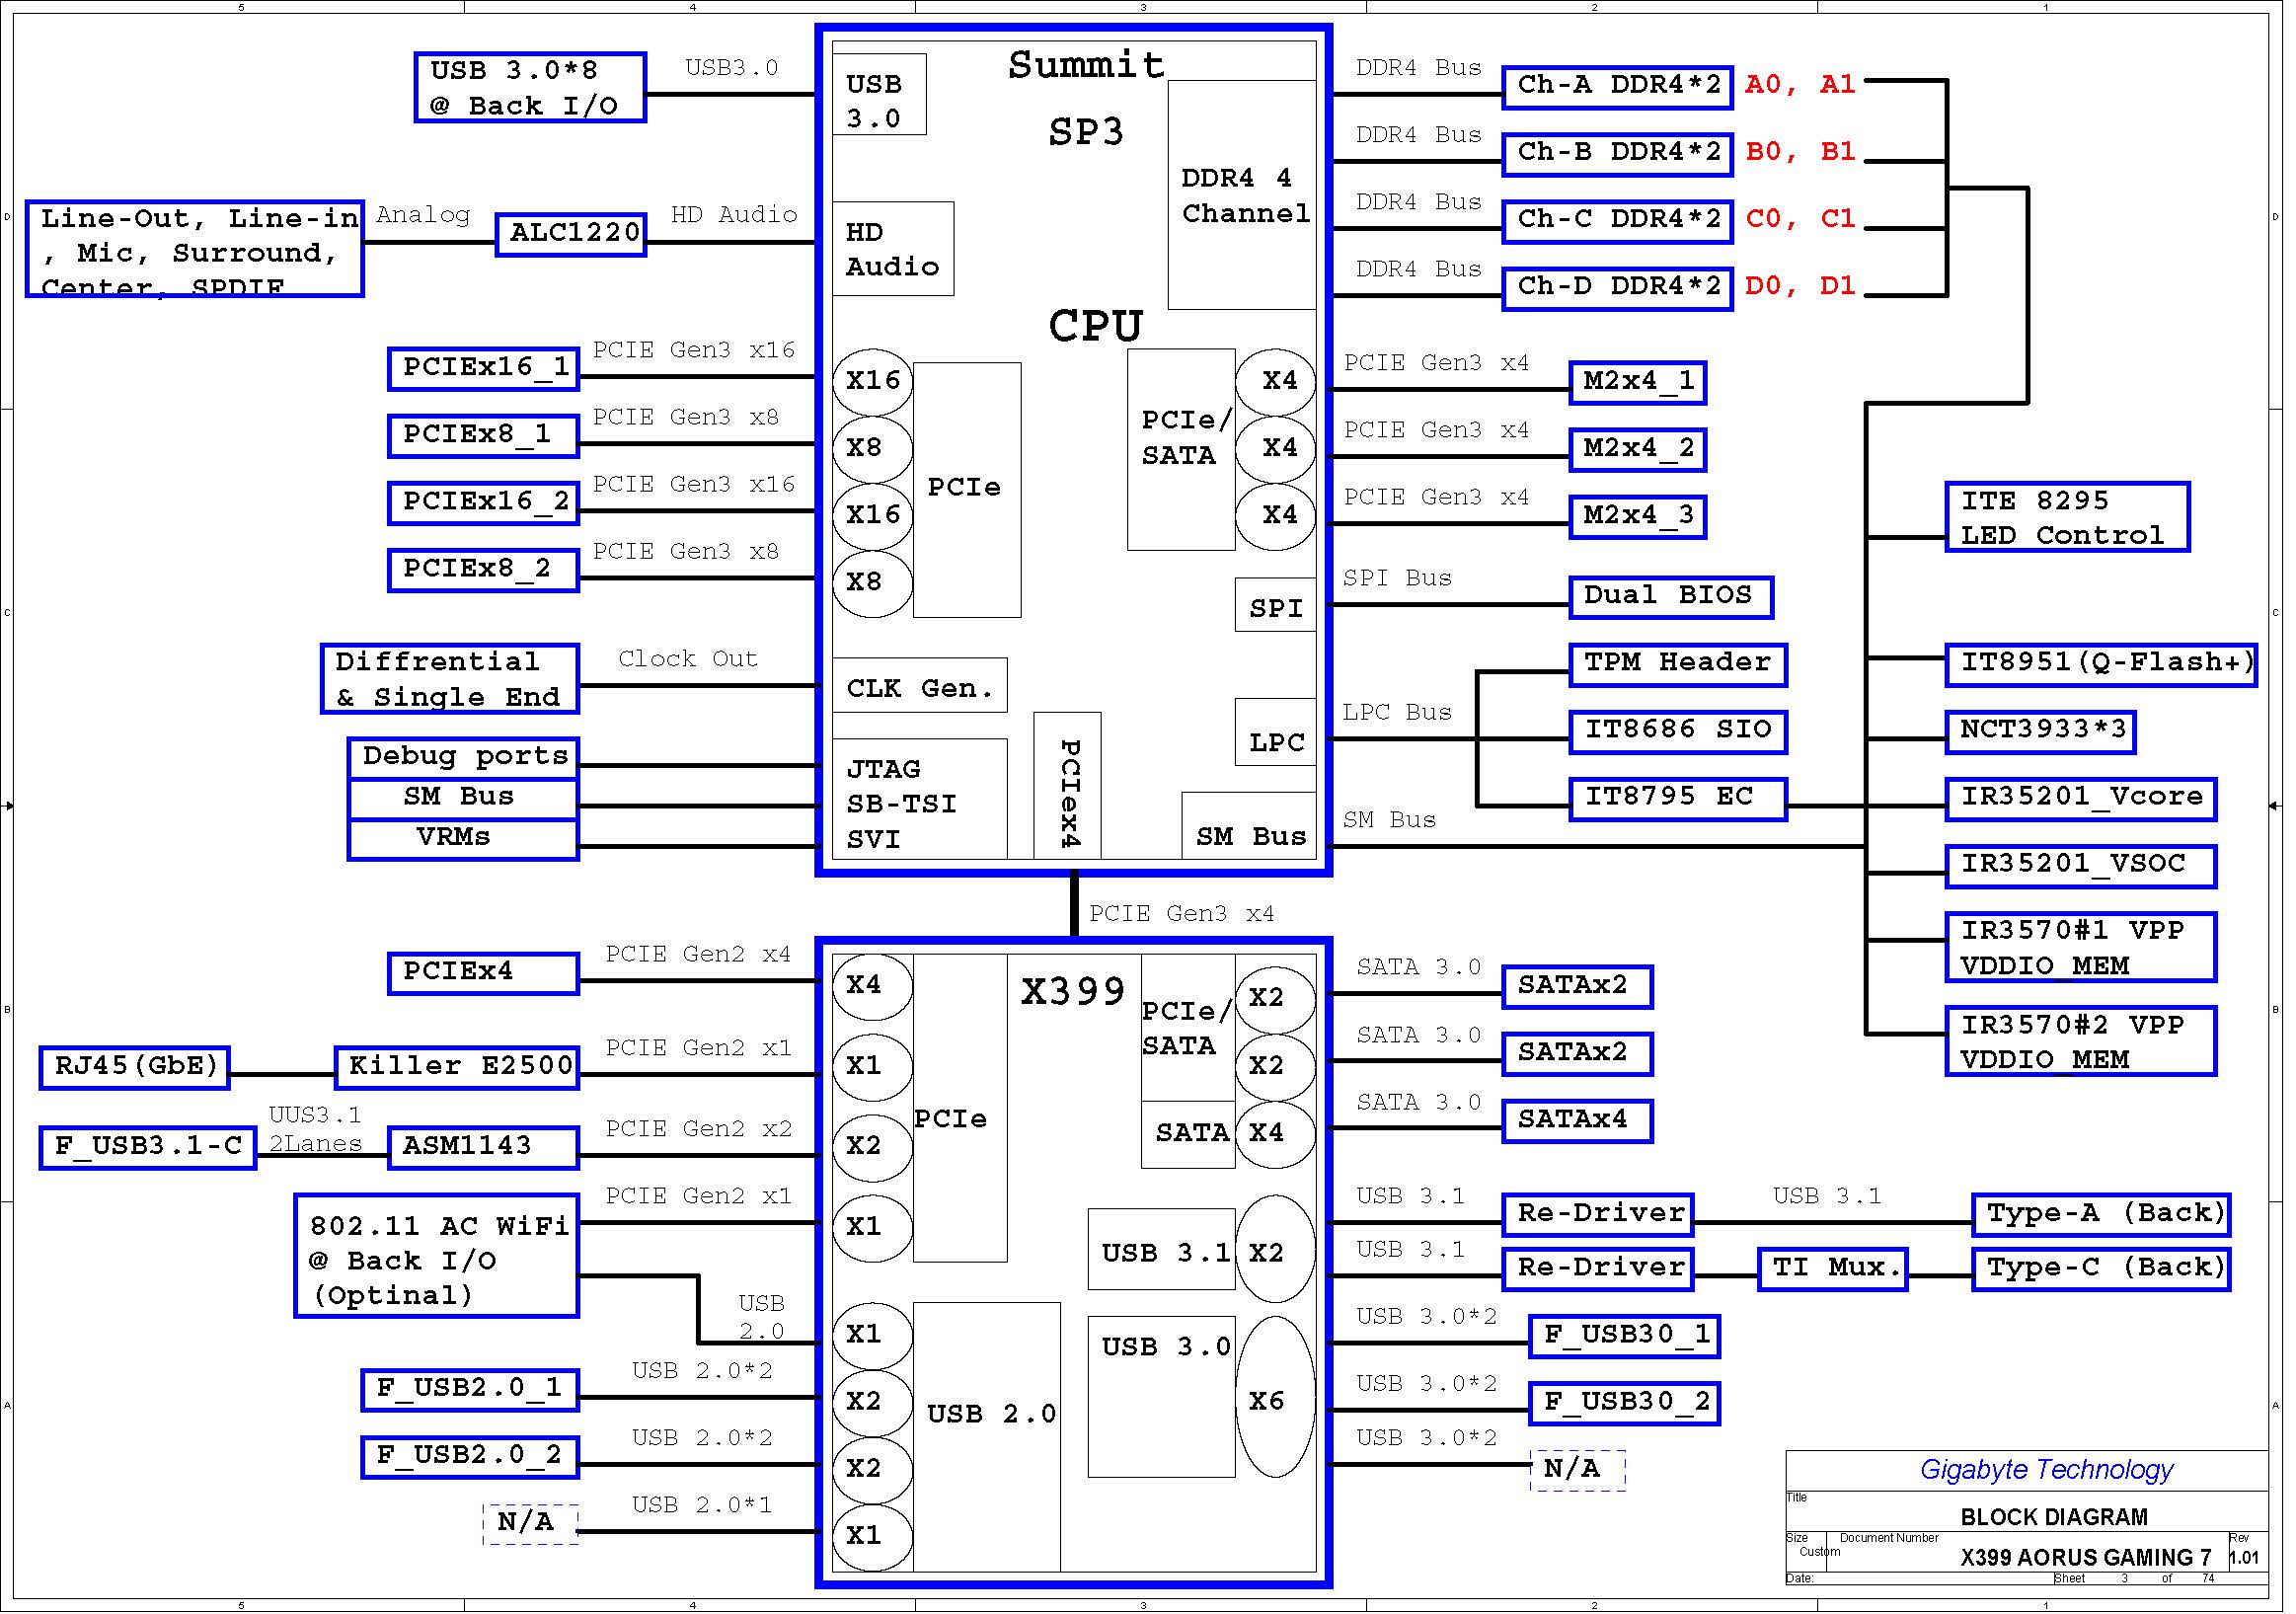Click the PCIEx8_1 slot block

coord(484,436)
